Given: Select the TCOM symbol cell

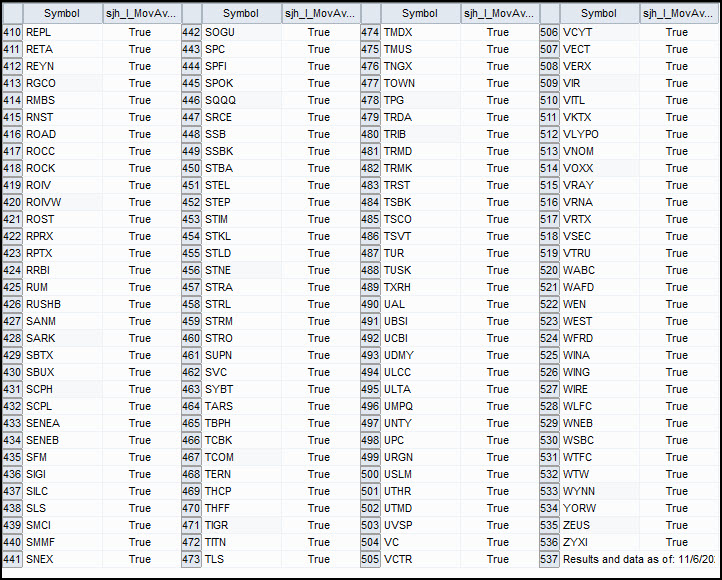Looking at the screenshot, I should coord(242,458).
